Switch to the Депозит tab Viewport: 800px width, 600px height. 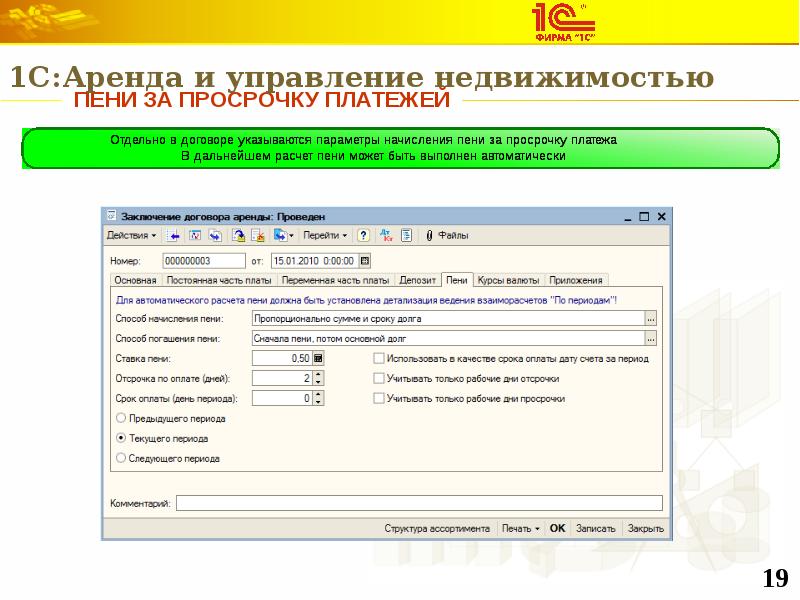click(x=418, y=280)
